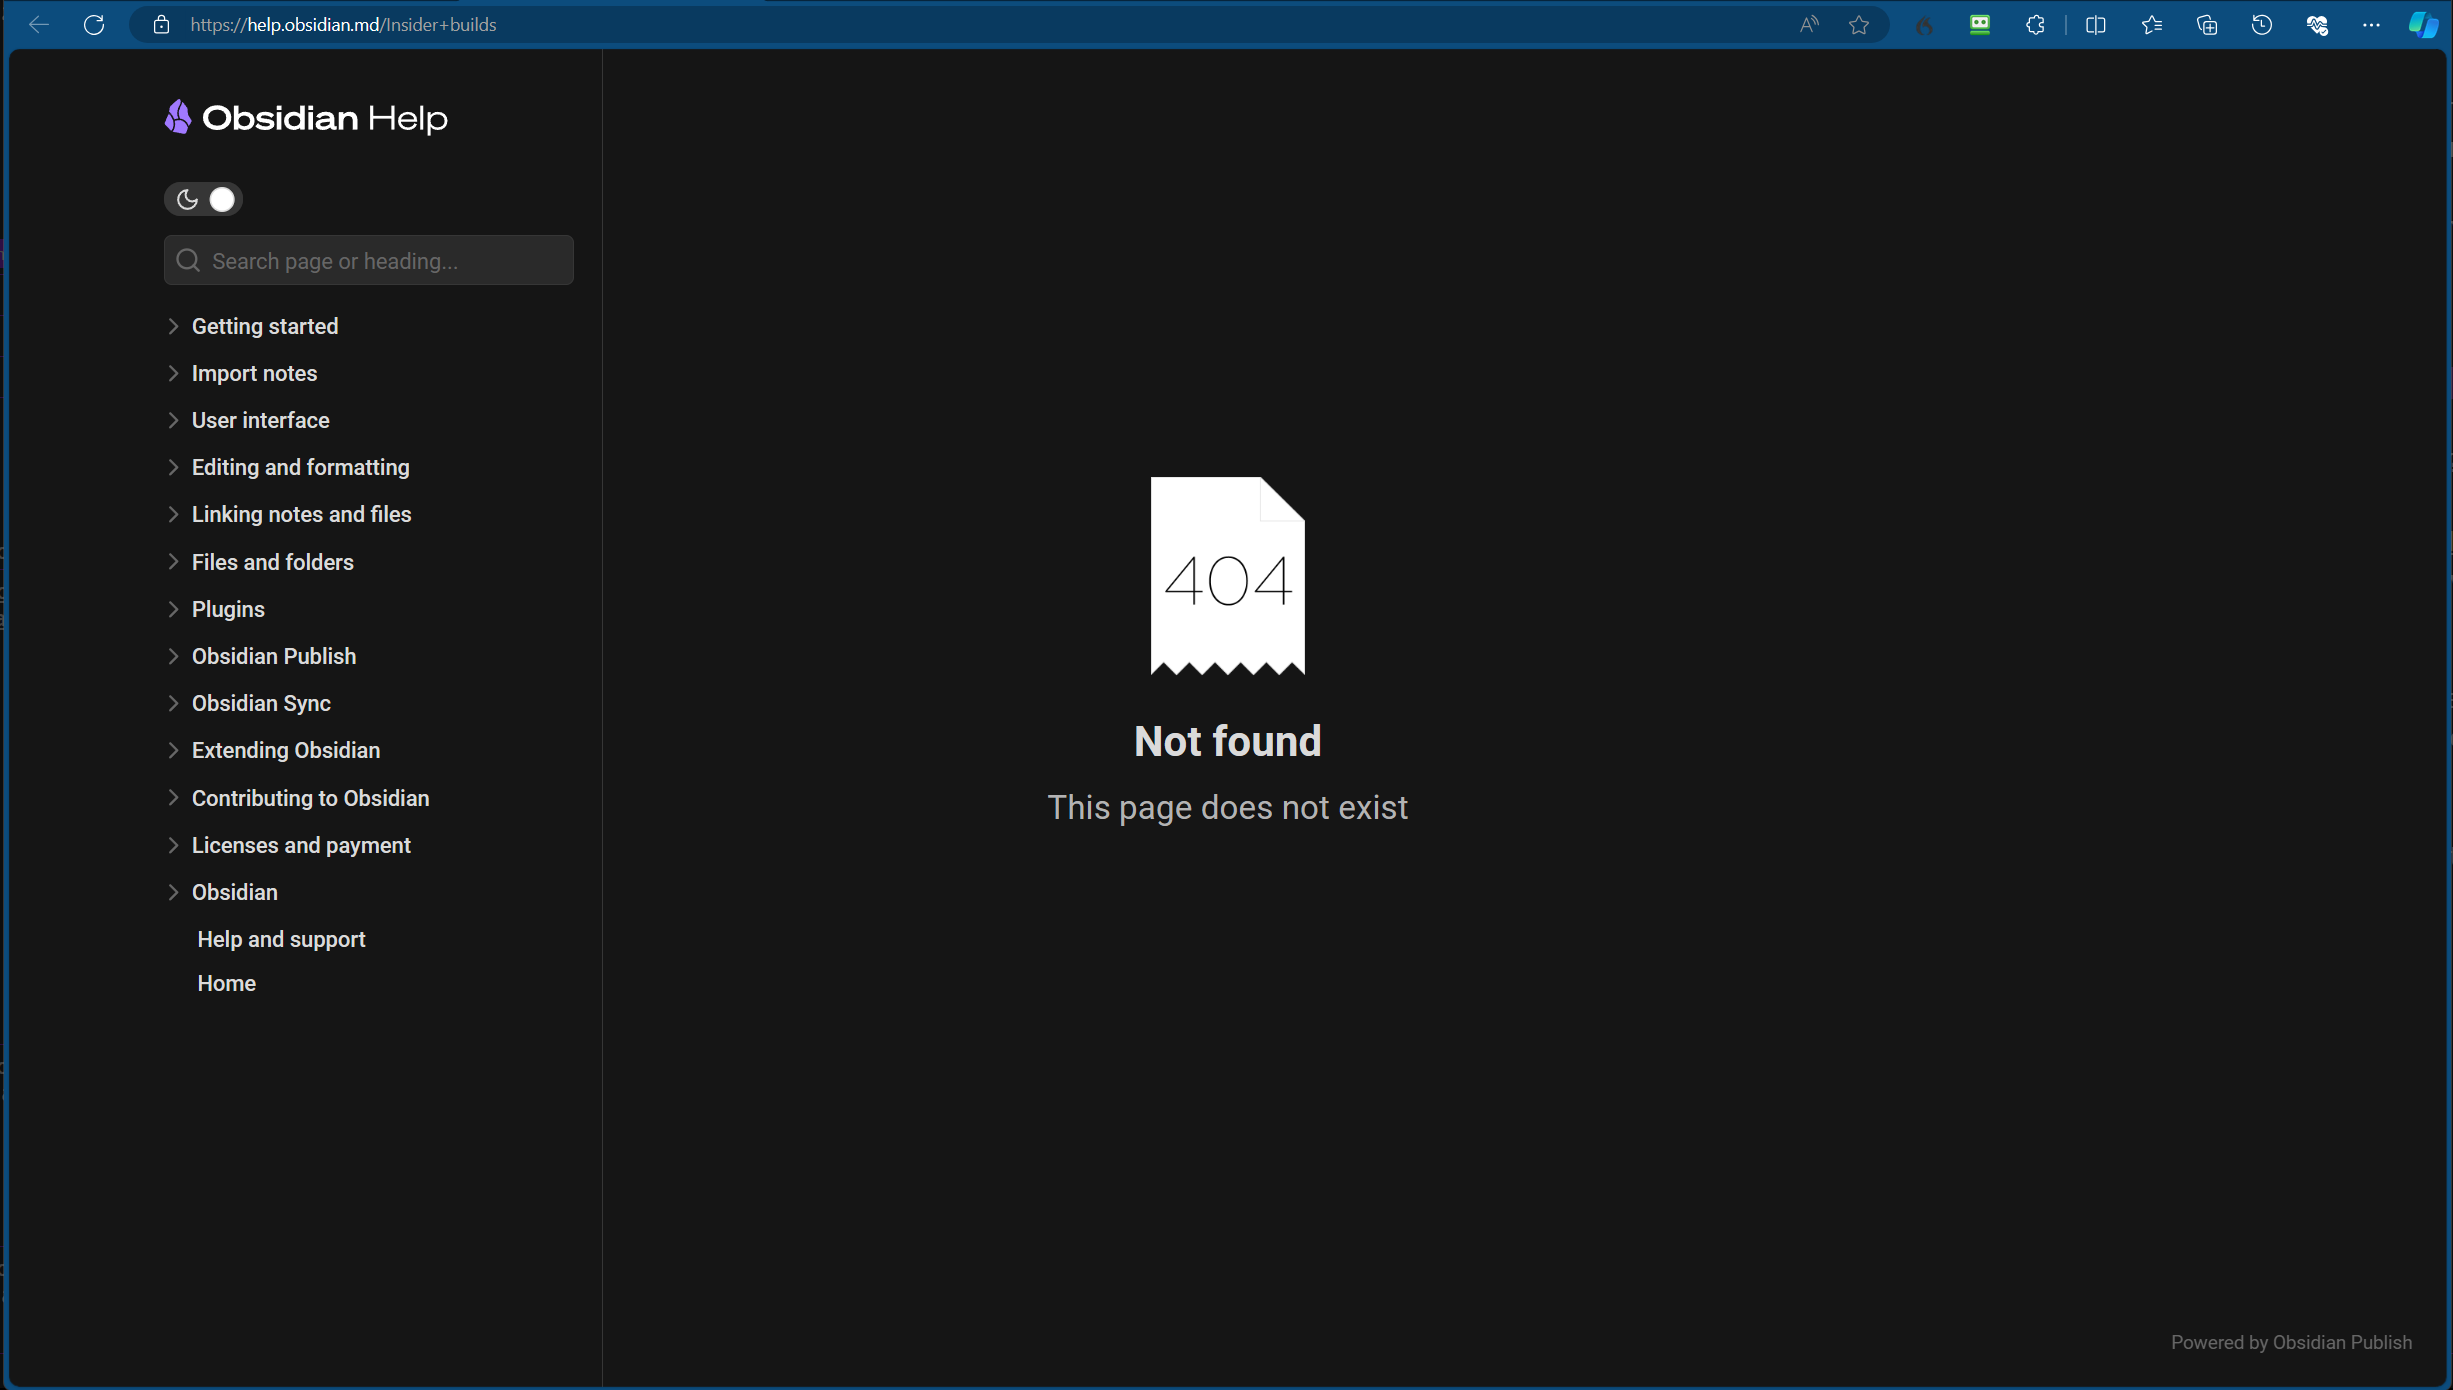The height and width of the screenshot is (1390, 2453).
Task: Expand Licenses and payment section
Action: pyautogui.click(x=173, y=845)
